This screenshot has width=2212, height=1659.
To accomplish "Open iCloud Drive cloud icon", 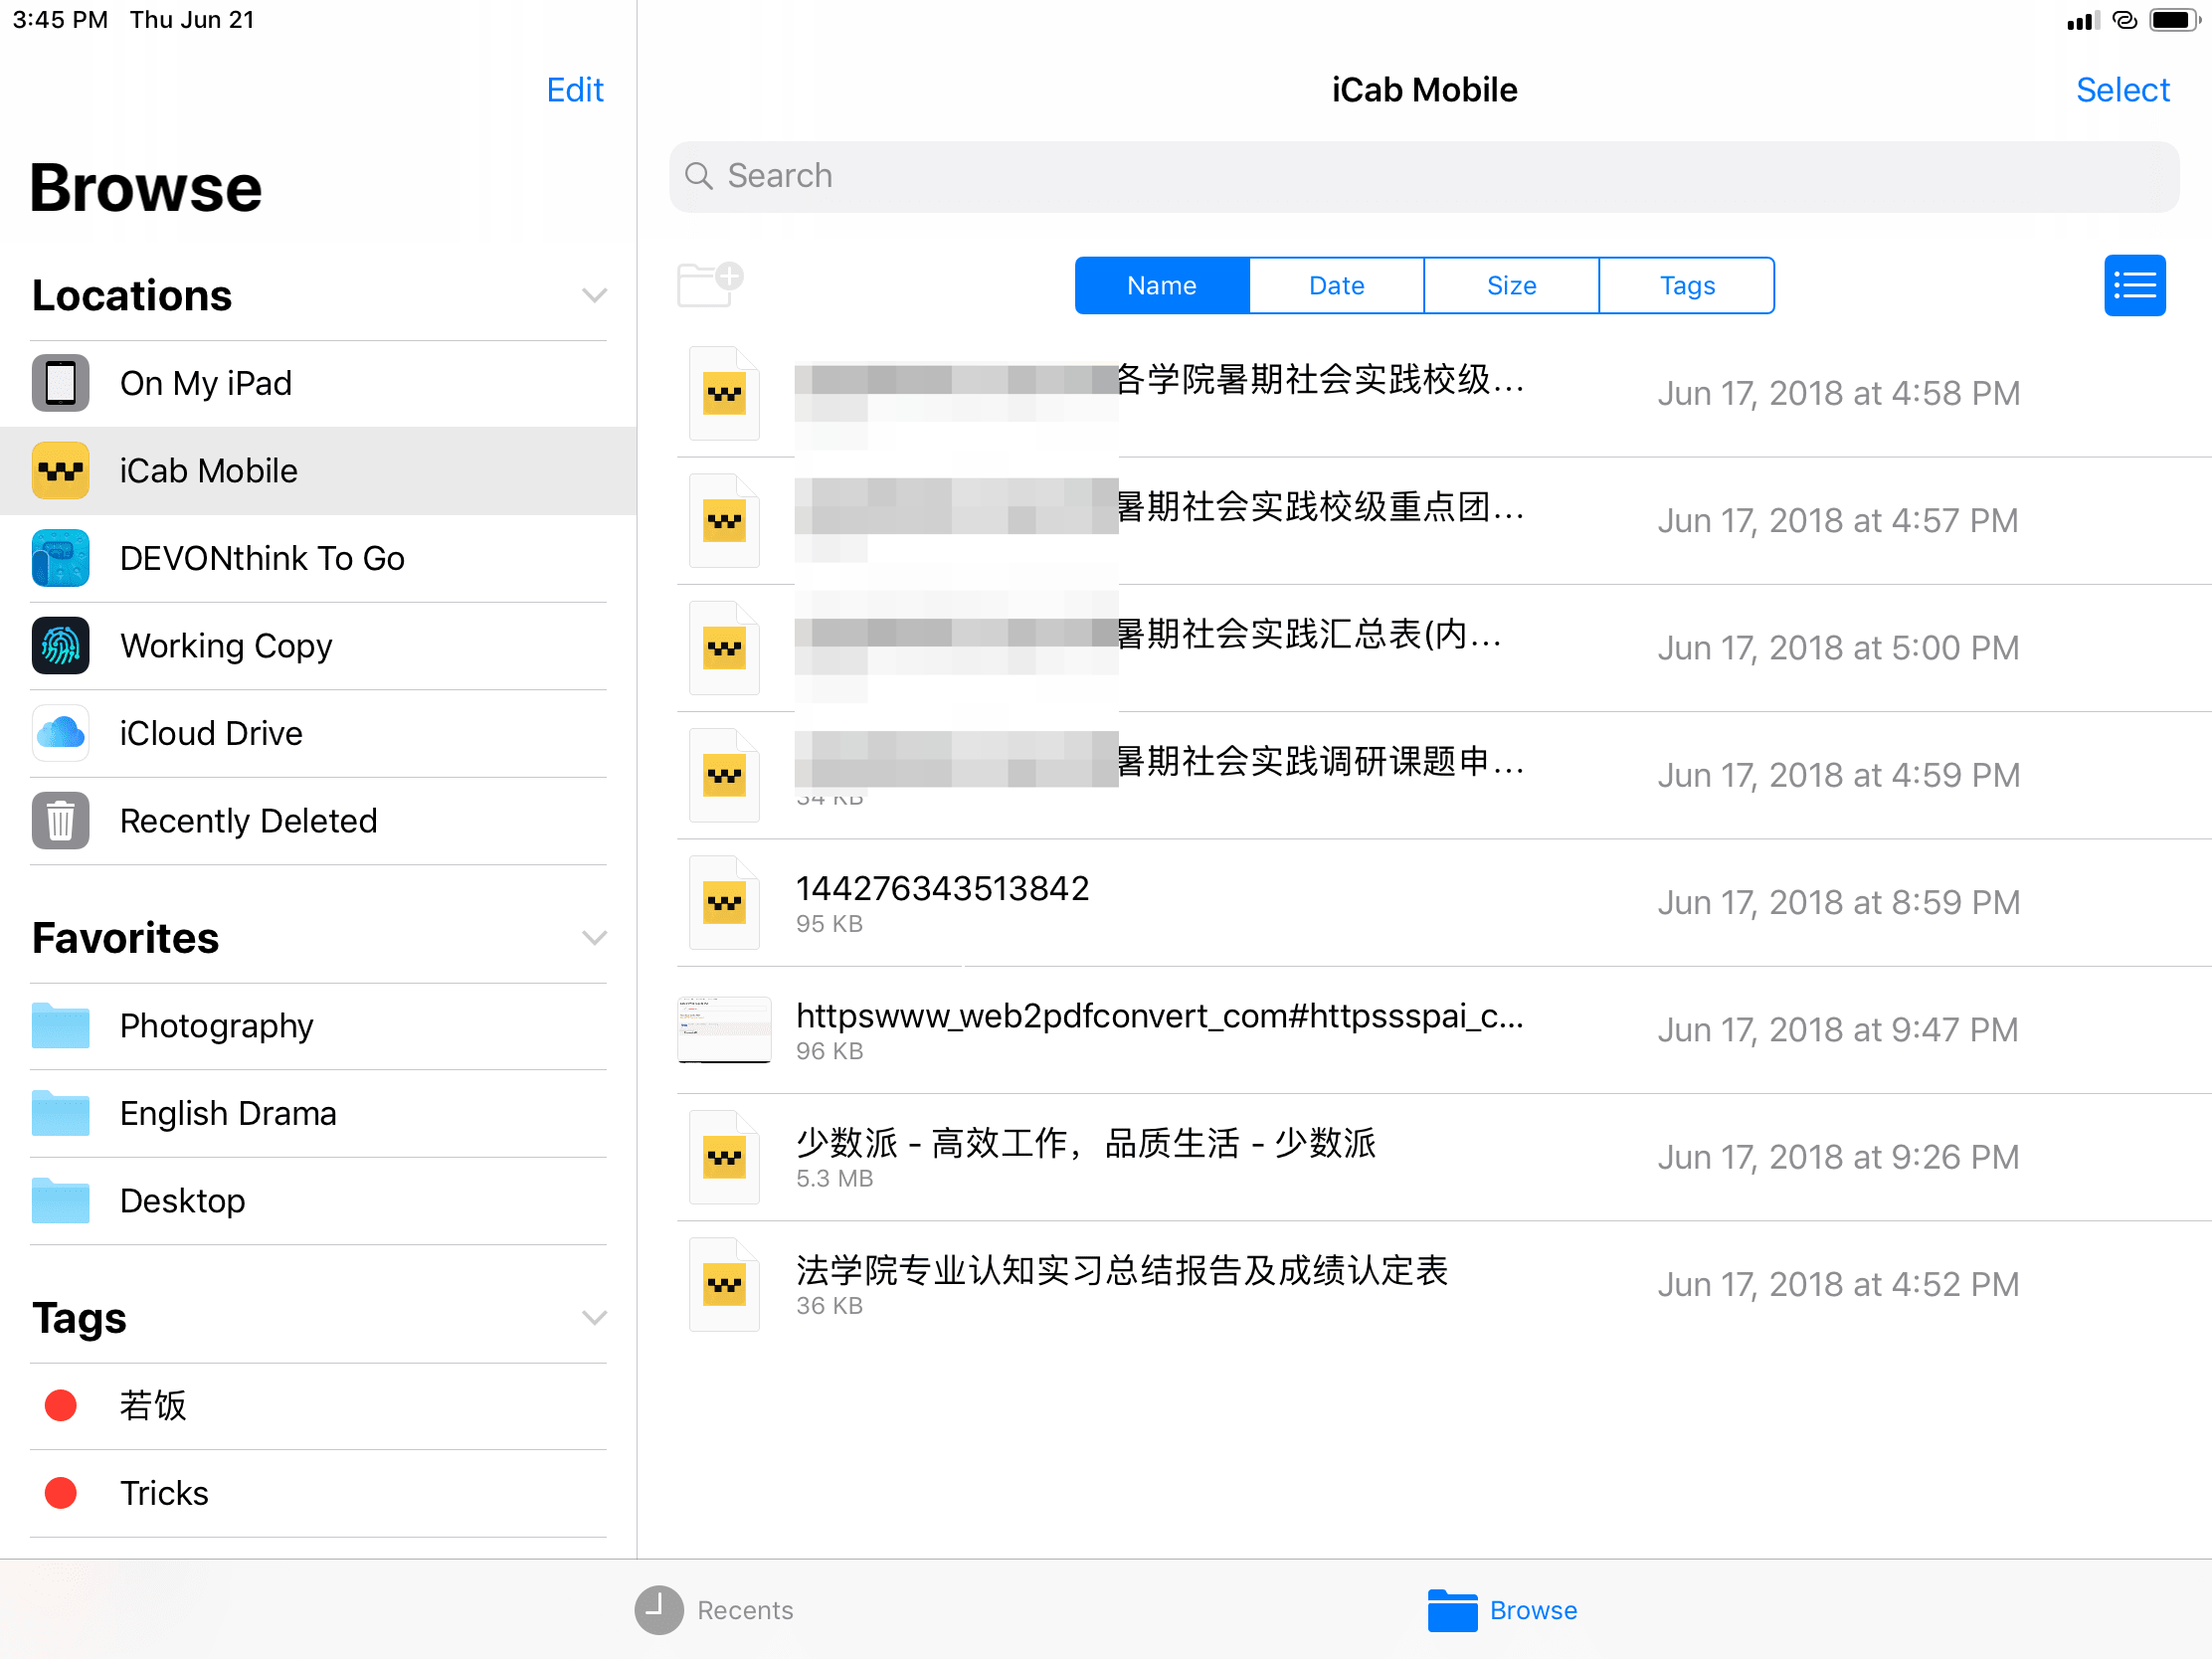I will [60, 733].
